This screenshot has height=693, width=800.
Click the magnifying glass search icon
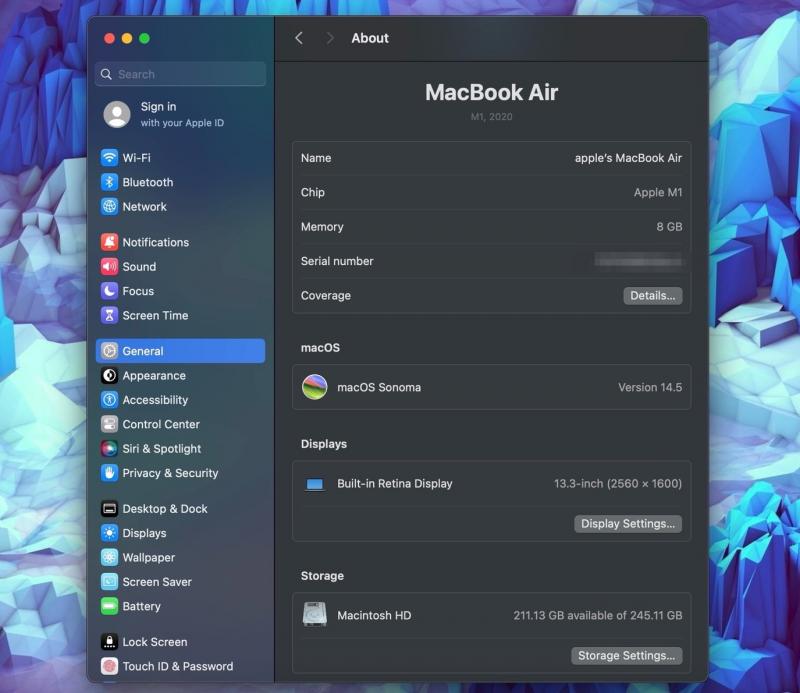pyautogui.click(x=106, y=75)
